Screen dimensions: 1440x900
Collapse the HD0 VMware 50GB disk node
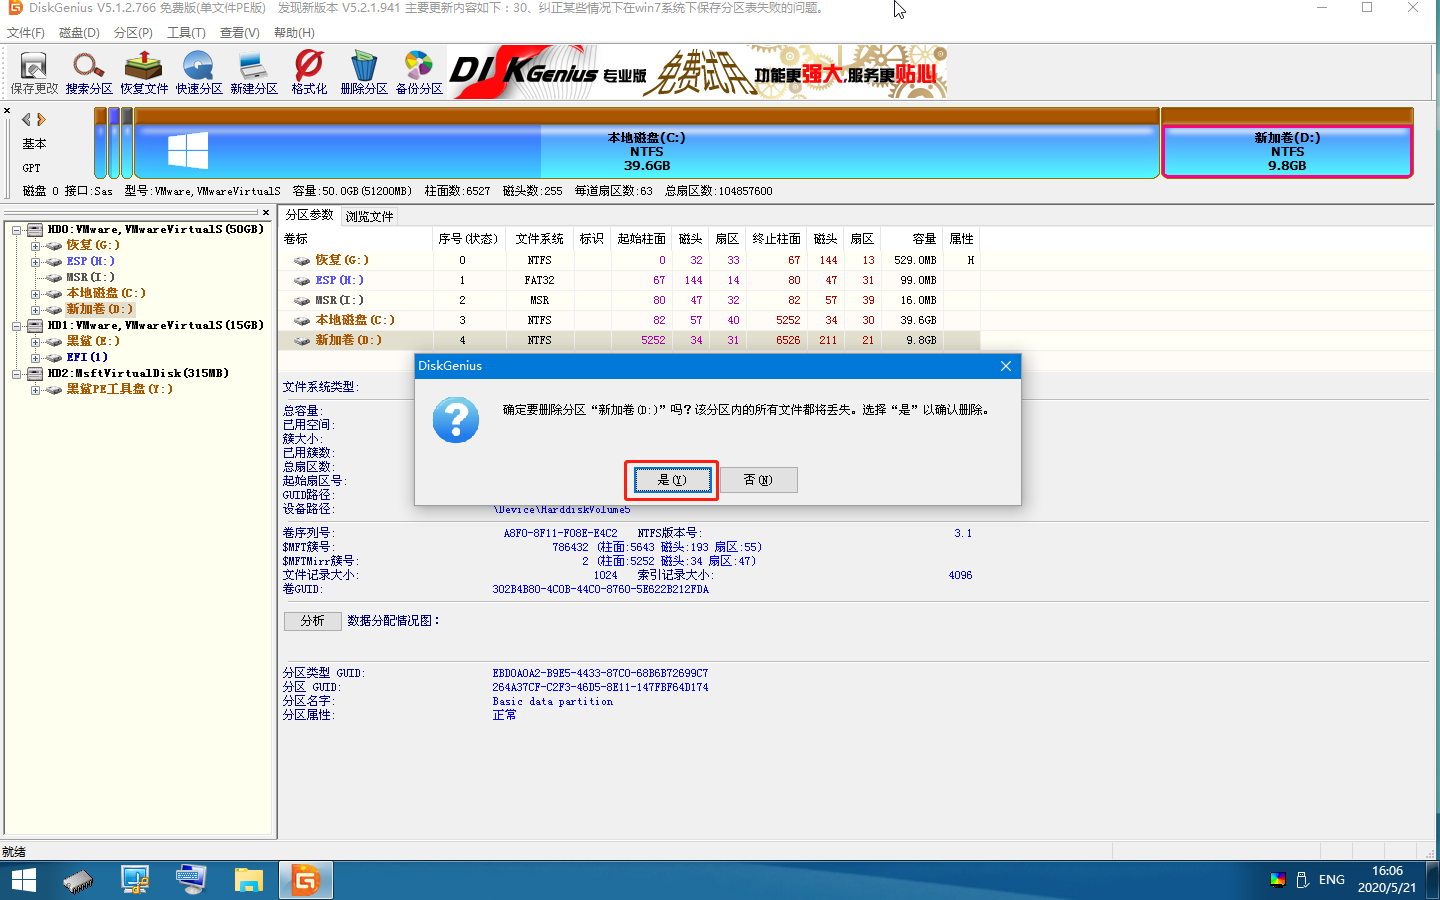click(17, 230)
